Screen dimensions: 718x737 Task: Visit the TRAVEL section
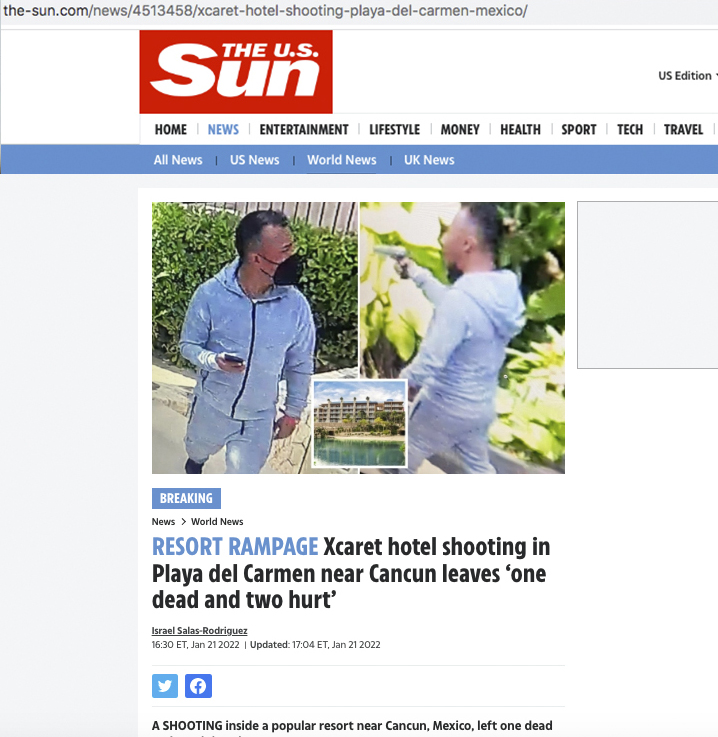click(683, 129)
